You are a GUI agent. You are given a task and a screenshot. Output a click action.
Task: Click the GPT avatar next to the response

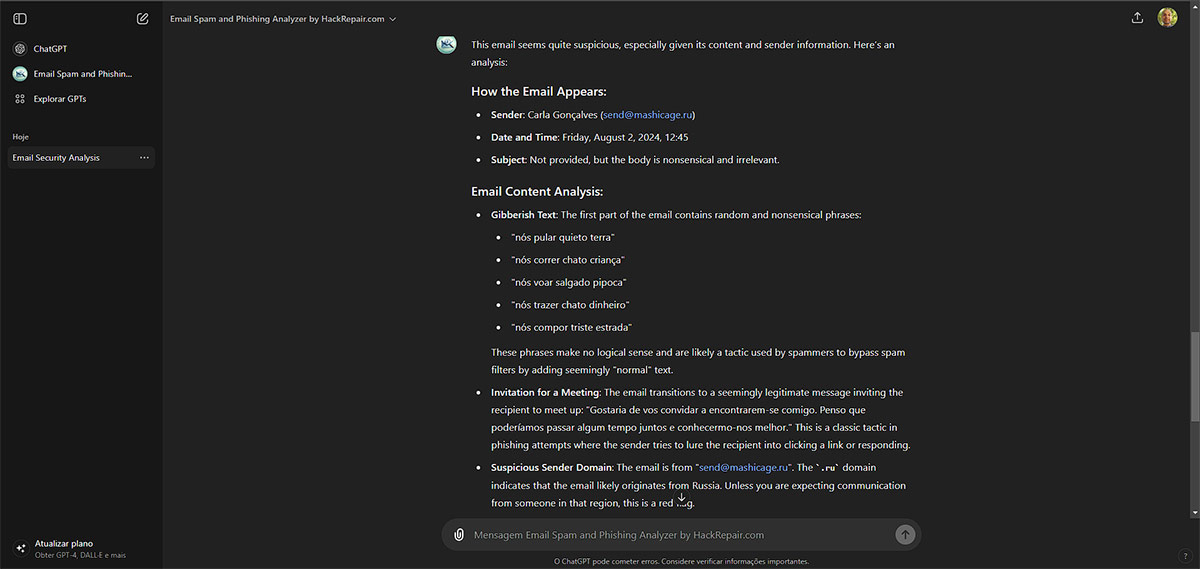pos(447,44)
